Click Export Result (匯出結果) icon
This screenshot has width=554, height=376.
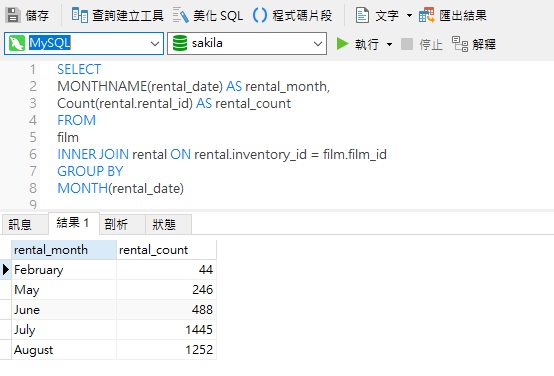426,15
